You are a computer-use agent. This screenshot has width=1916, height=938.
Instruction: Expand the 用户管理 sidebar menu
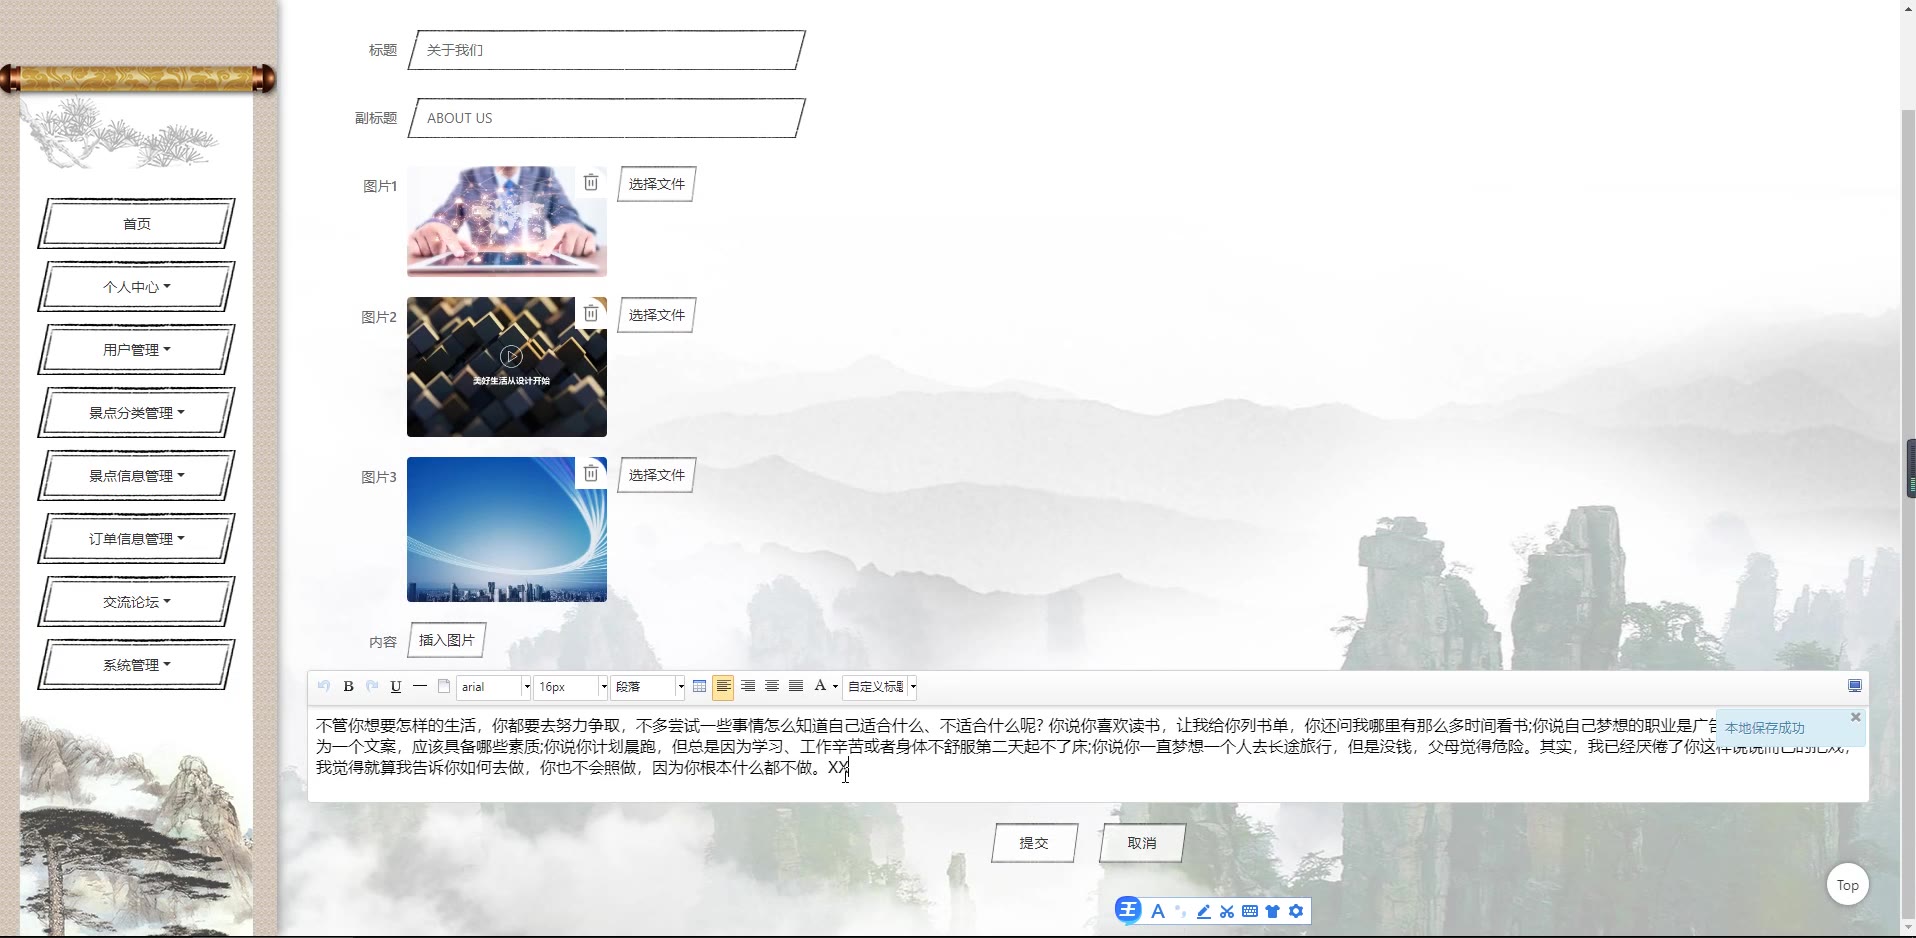tap(137, 350)
